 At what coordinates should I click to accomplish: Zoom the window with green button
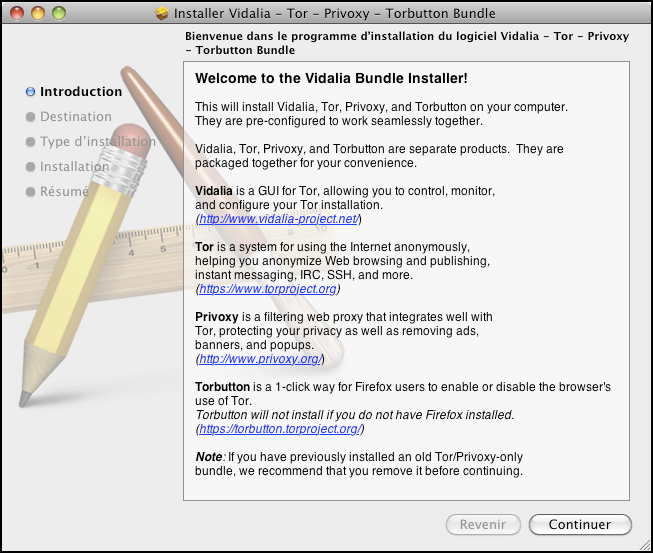pyautogui.click(x=59, y=13)
